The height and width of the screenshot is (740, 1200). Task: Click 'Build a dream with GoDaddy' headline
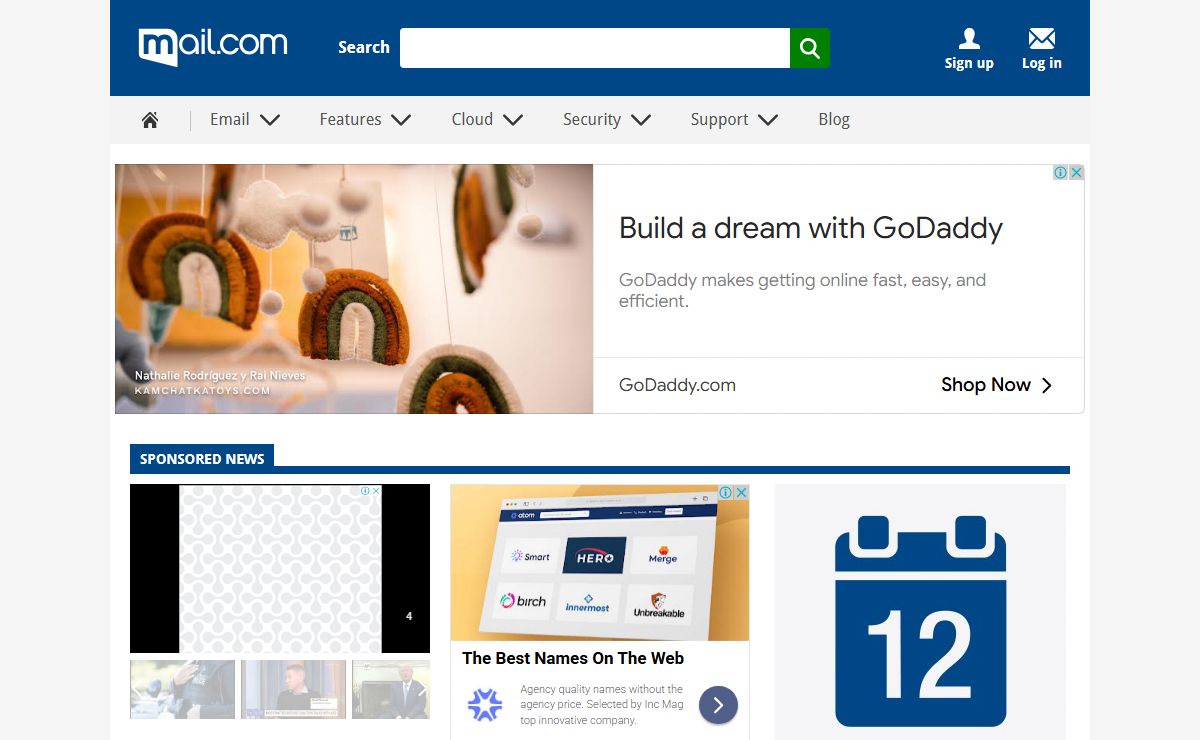[x=811, y=228]
